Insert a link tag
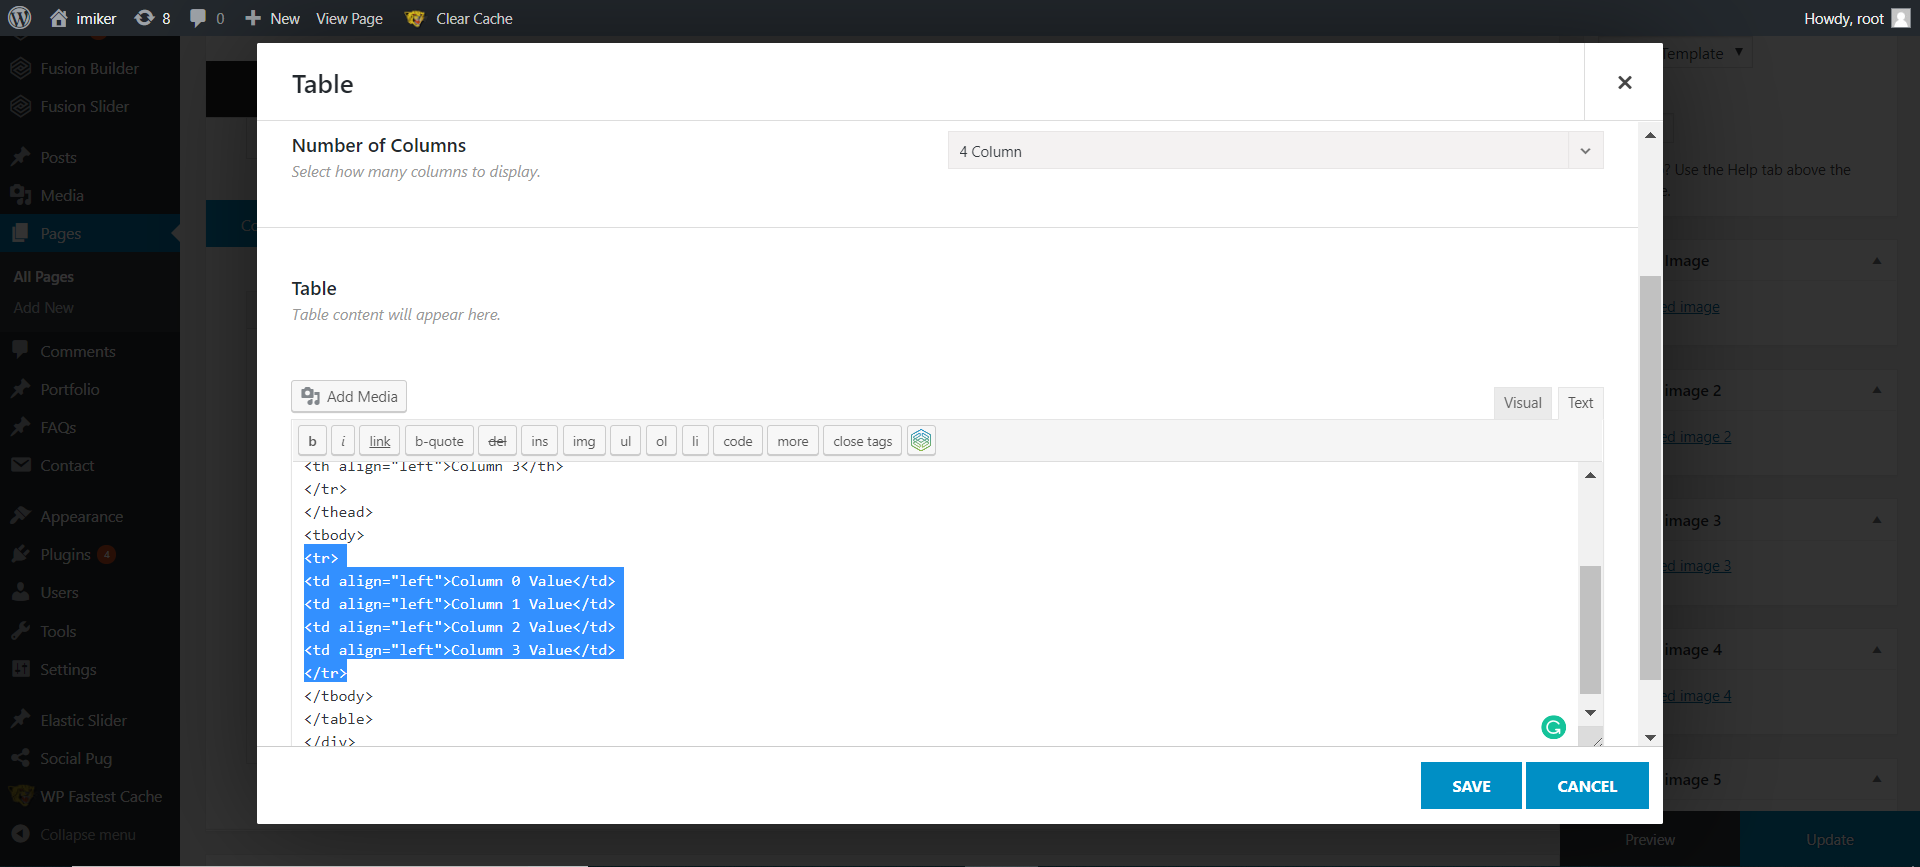Image resolution: width=1920 pixels, height=867 pixels. coord(380,441)
